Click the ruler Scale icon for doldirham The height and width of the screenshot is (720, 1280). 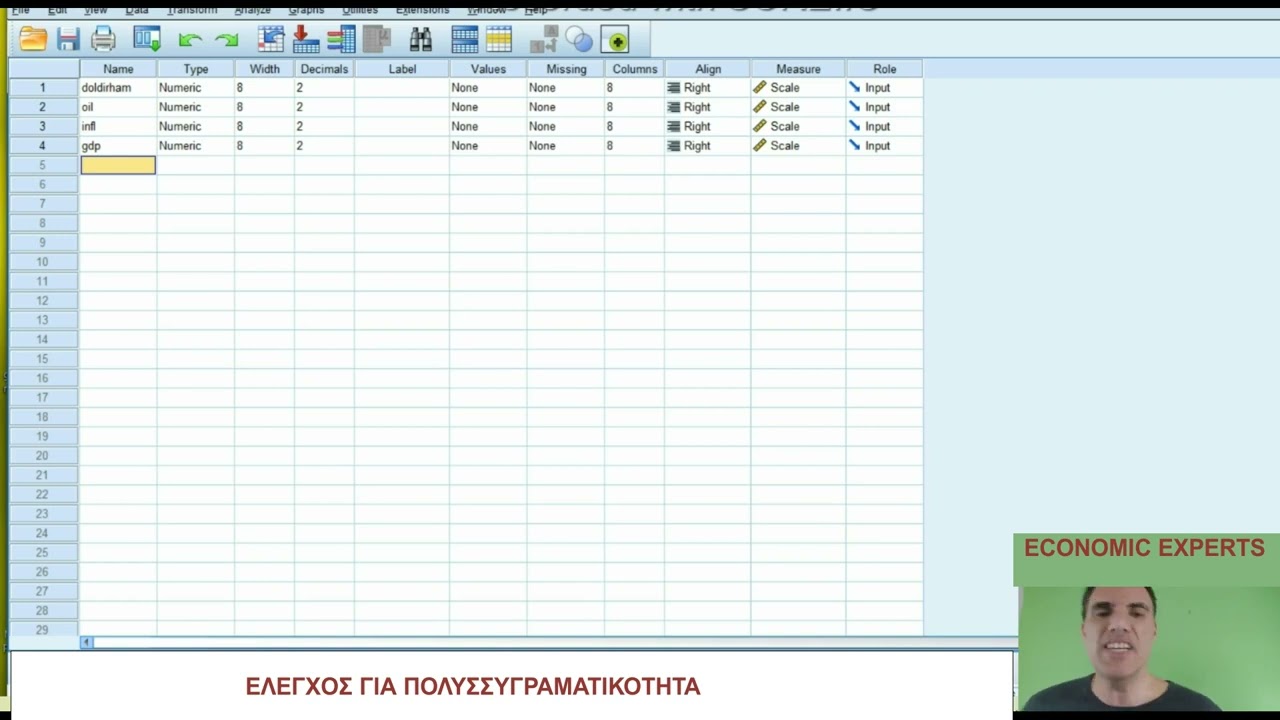click(x=760, y=88)
